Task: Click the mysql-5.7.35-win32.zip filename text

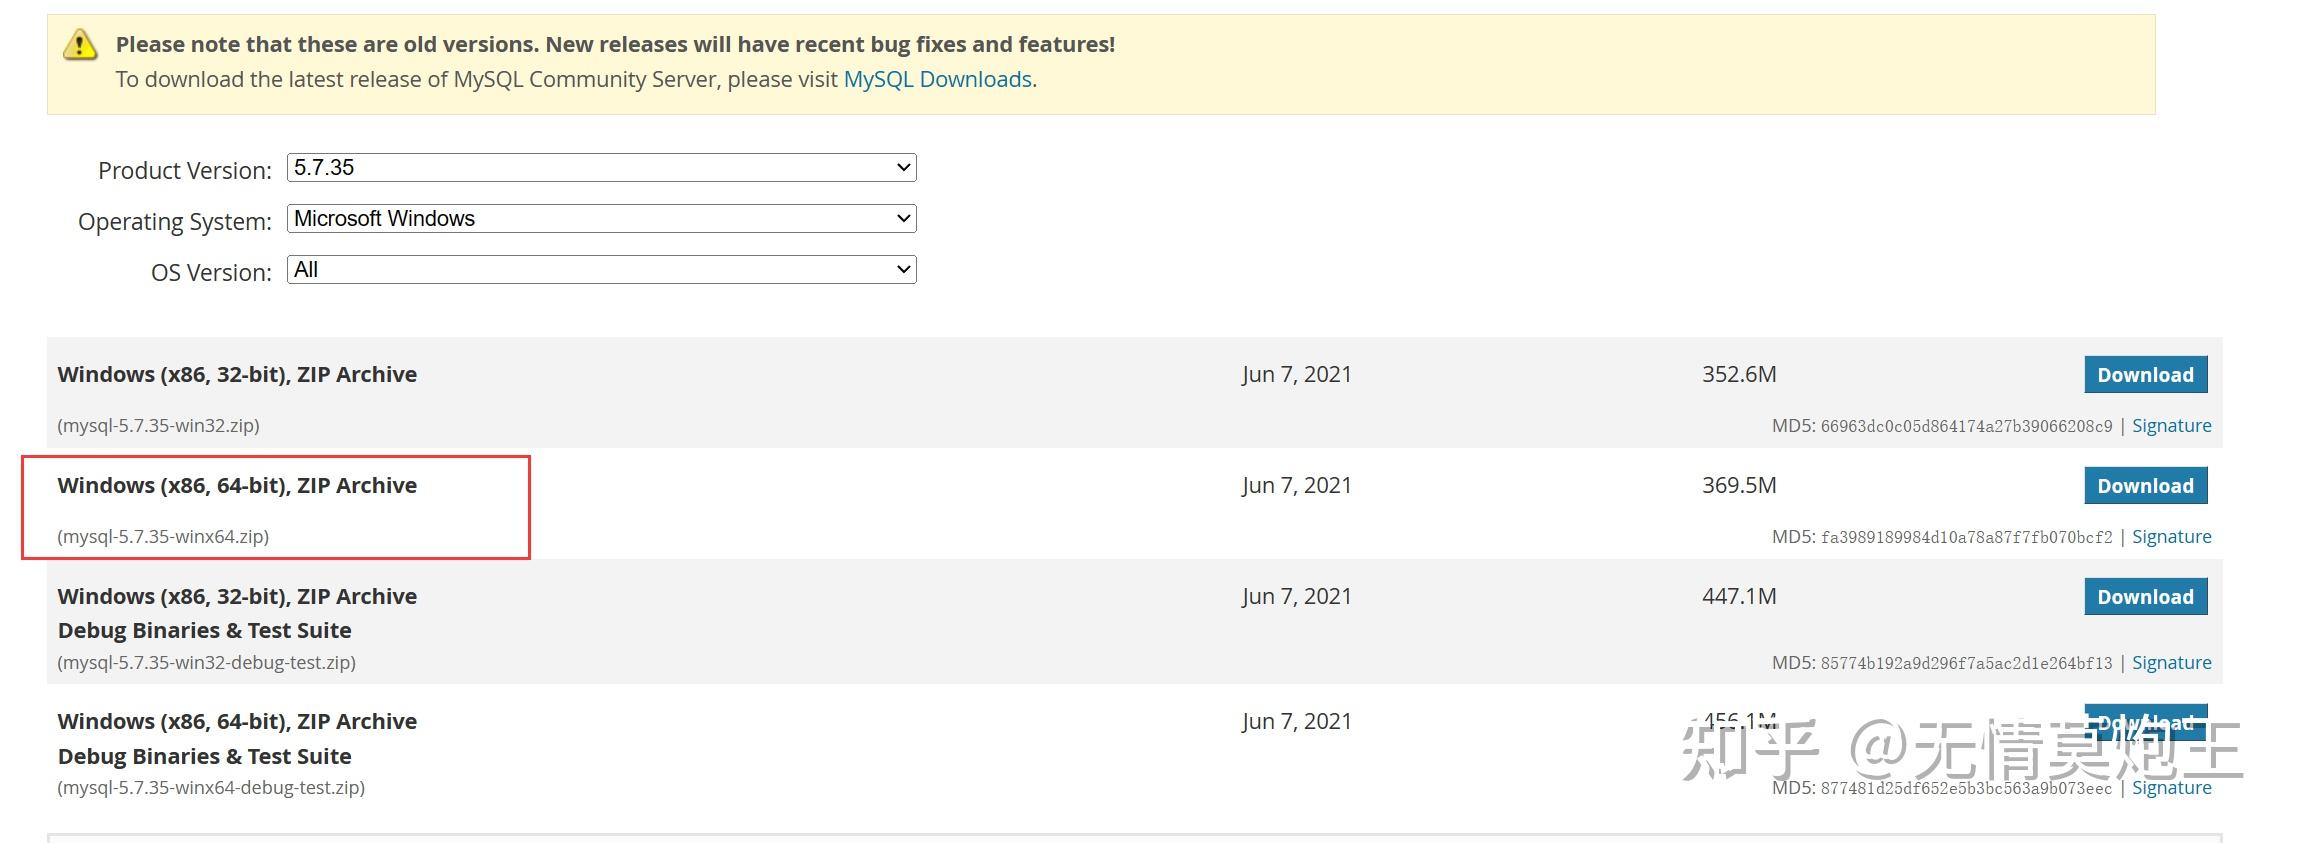Action: [x=159, y=426]
